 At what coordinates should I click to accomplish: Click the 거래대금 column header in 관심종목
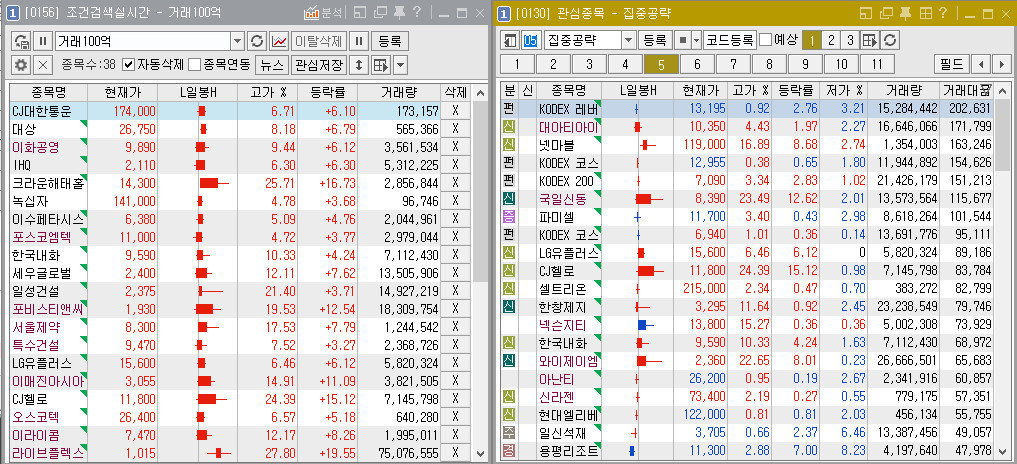pos(966,90)
